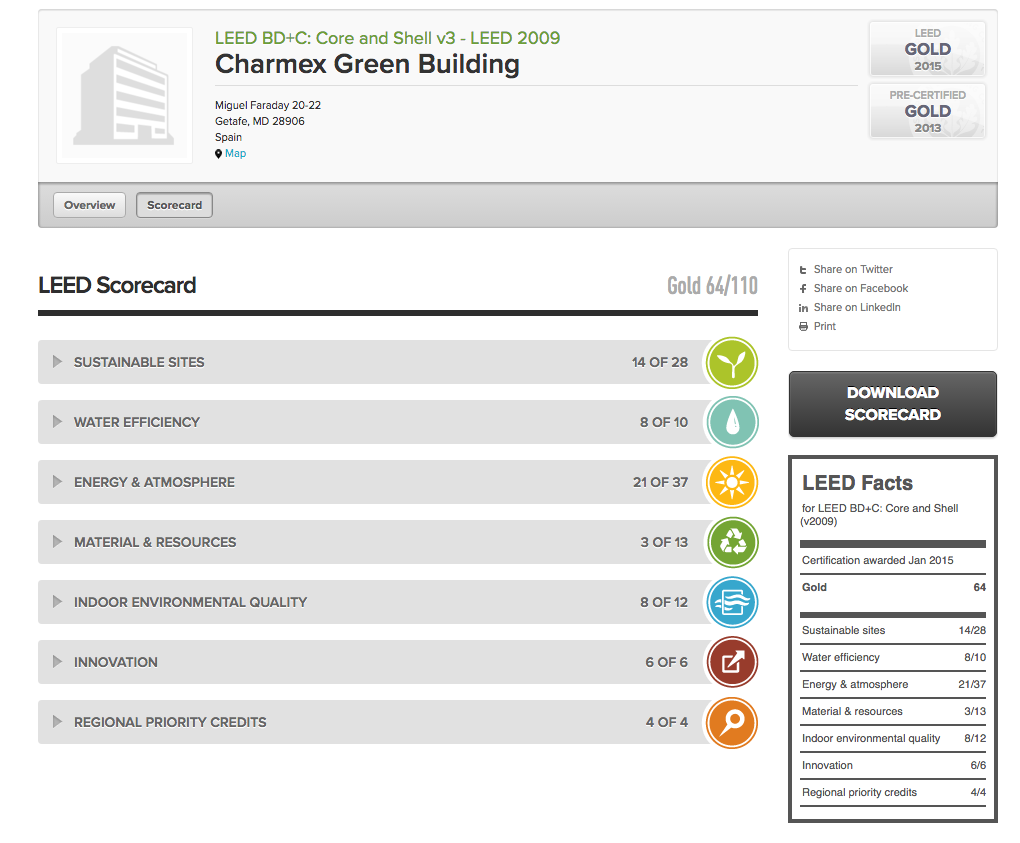Click the Water Efficiency droplet icon
Image resolution: width=1020 pixels, height=843 pixels.
[732, 422]
